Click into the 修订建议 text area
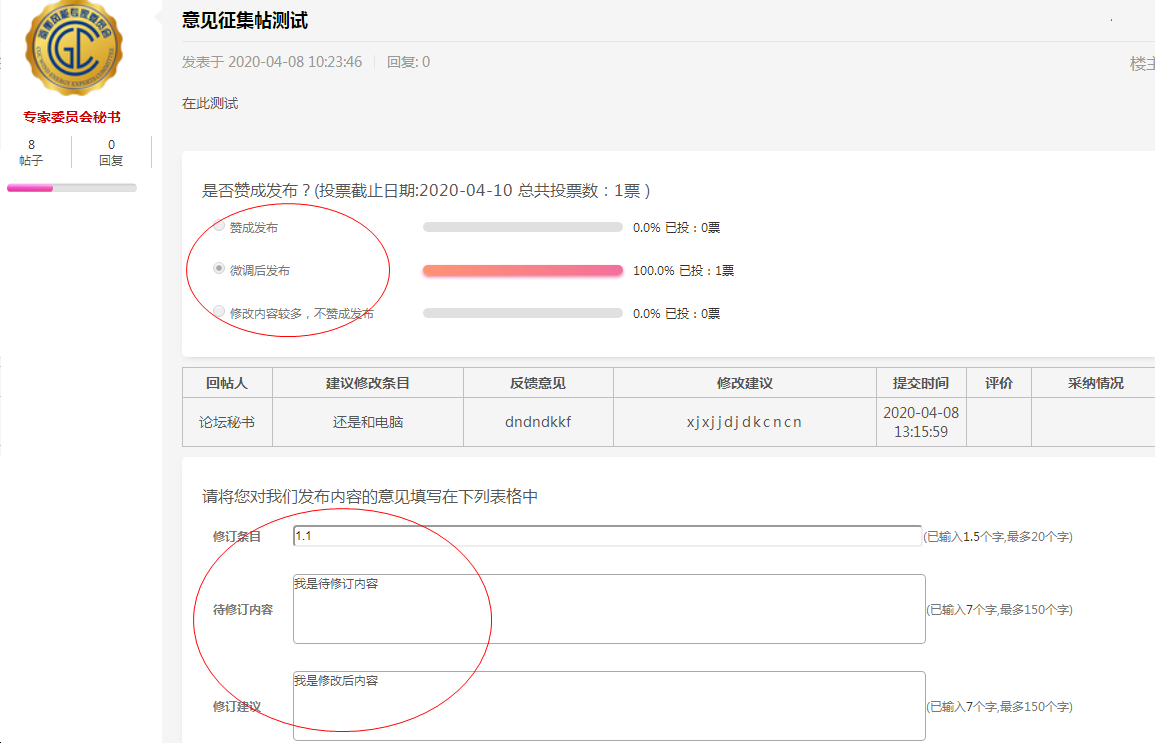 (608, 705)
